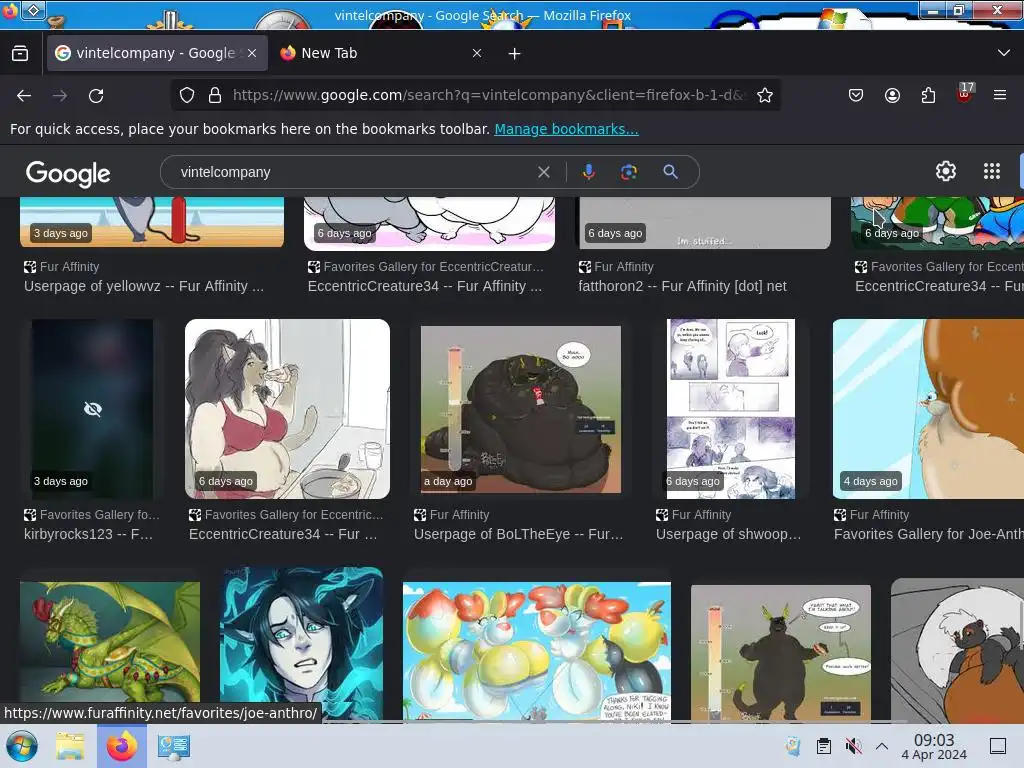Click the tracking protection shield icon
This screenshot has width=1024, height=768.
point(187,95)
